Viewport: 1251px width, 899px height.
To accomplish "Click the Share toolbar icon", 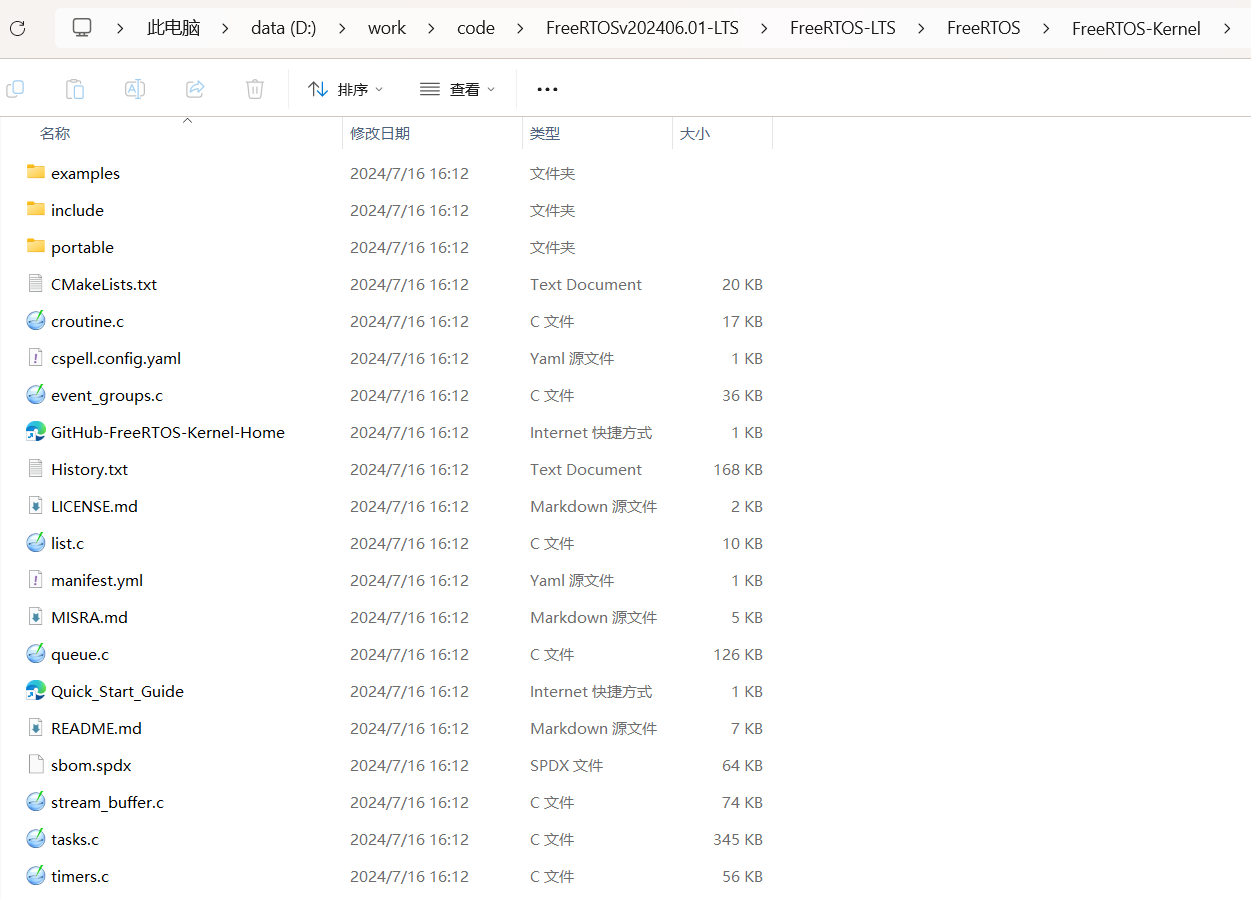I will click(x=195, y=89).
